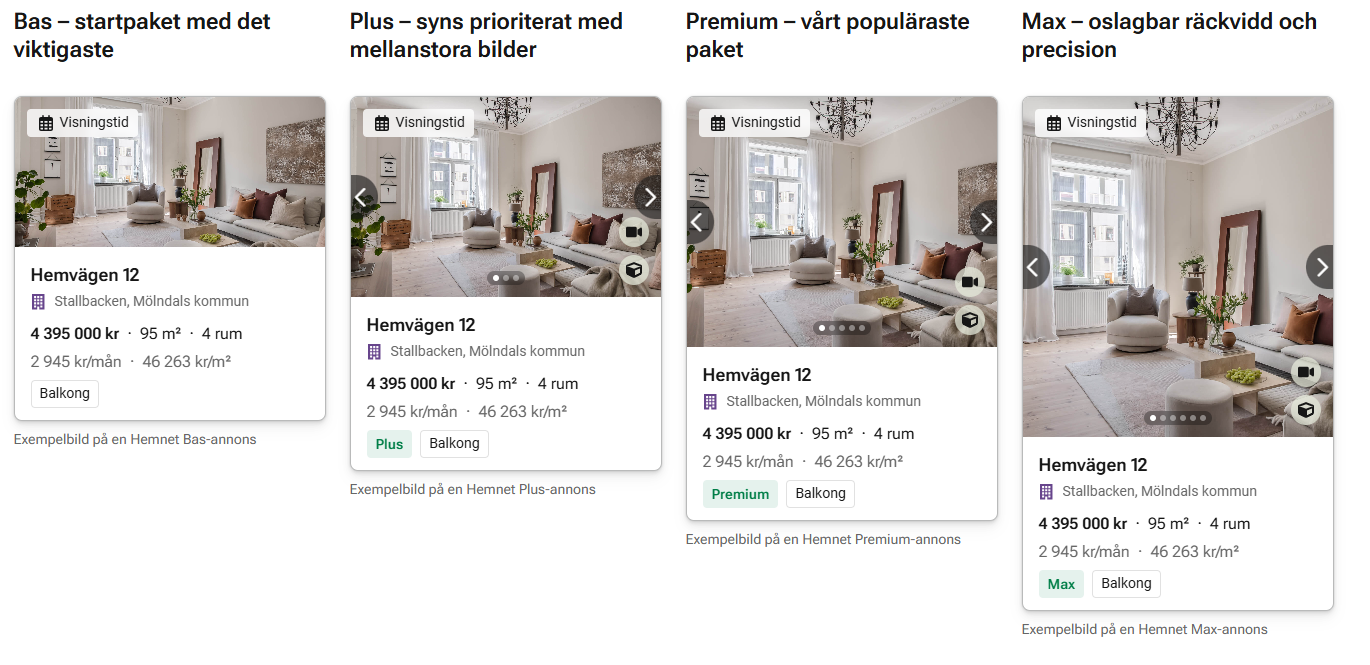The height and width of the screenshot is (665, 1370).
Task: Click Balkong tag on Bas listing
Action: [65, 394]
